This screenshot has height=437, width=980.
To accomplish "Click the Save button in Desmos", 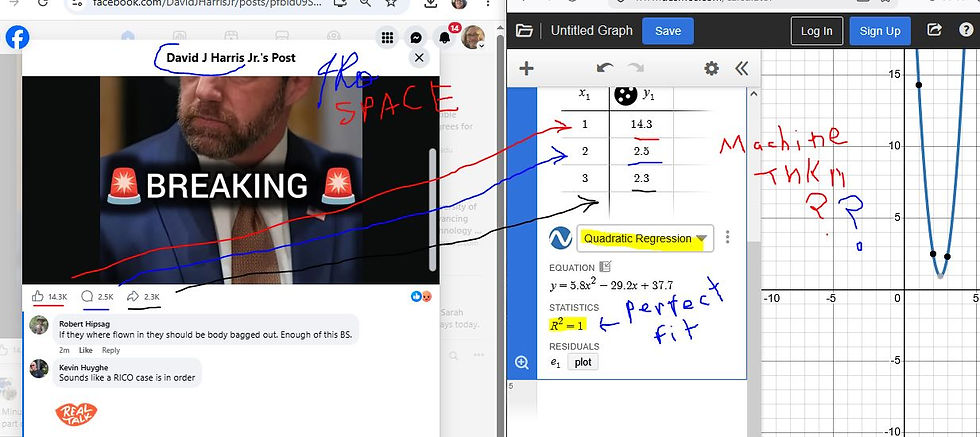I will (668, 31).
